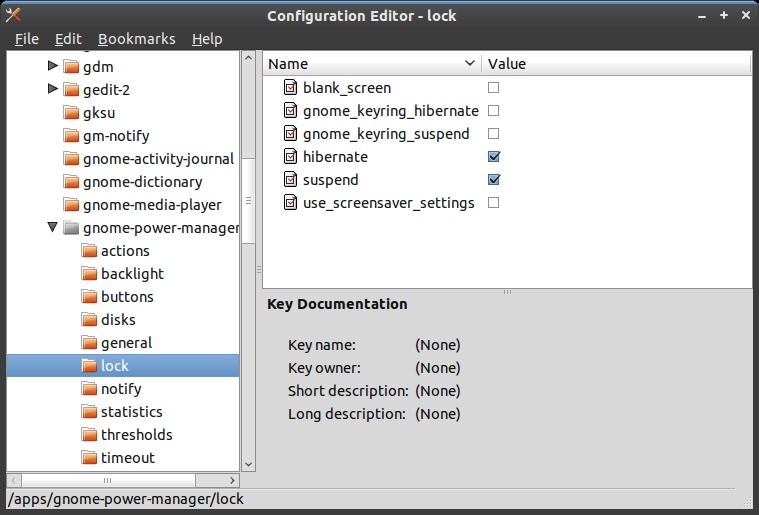This screenshot has width=759, height=515.
Task: Maximize the Configuration Editor window
Action: [724, 15]
